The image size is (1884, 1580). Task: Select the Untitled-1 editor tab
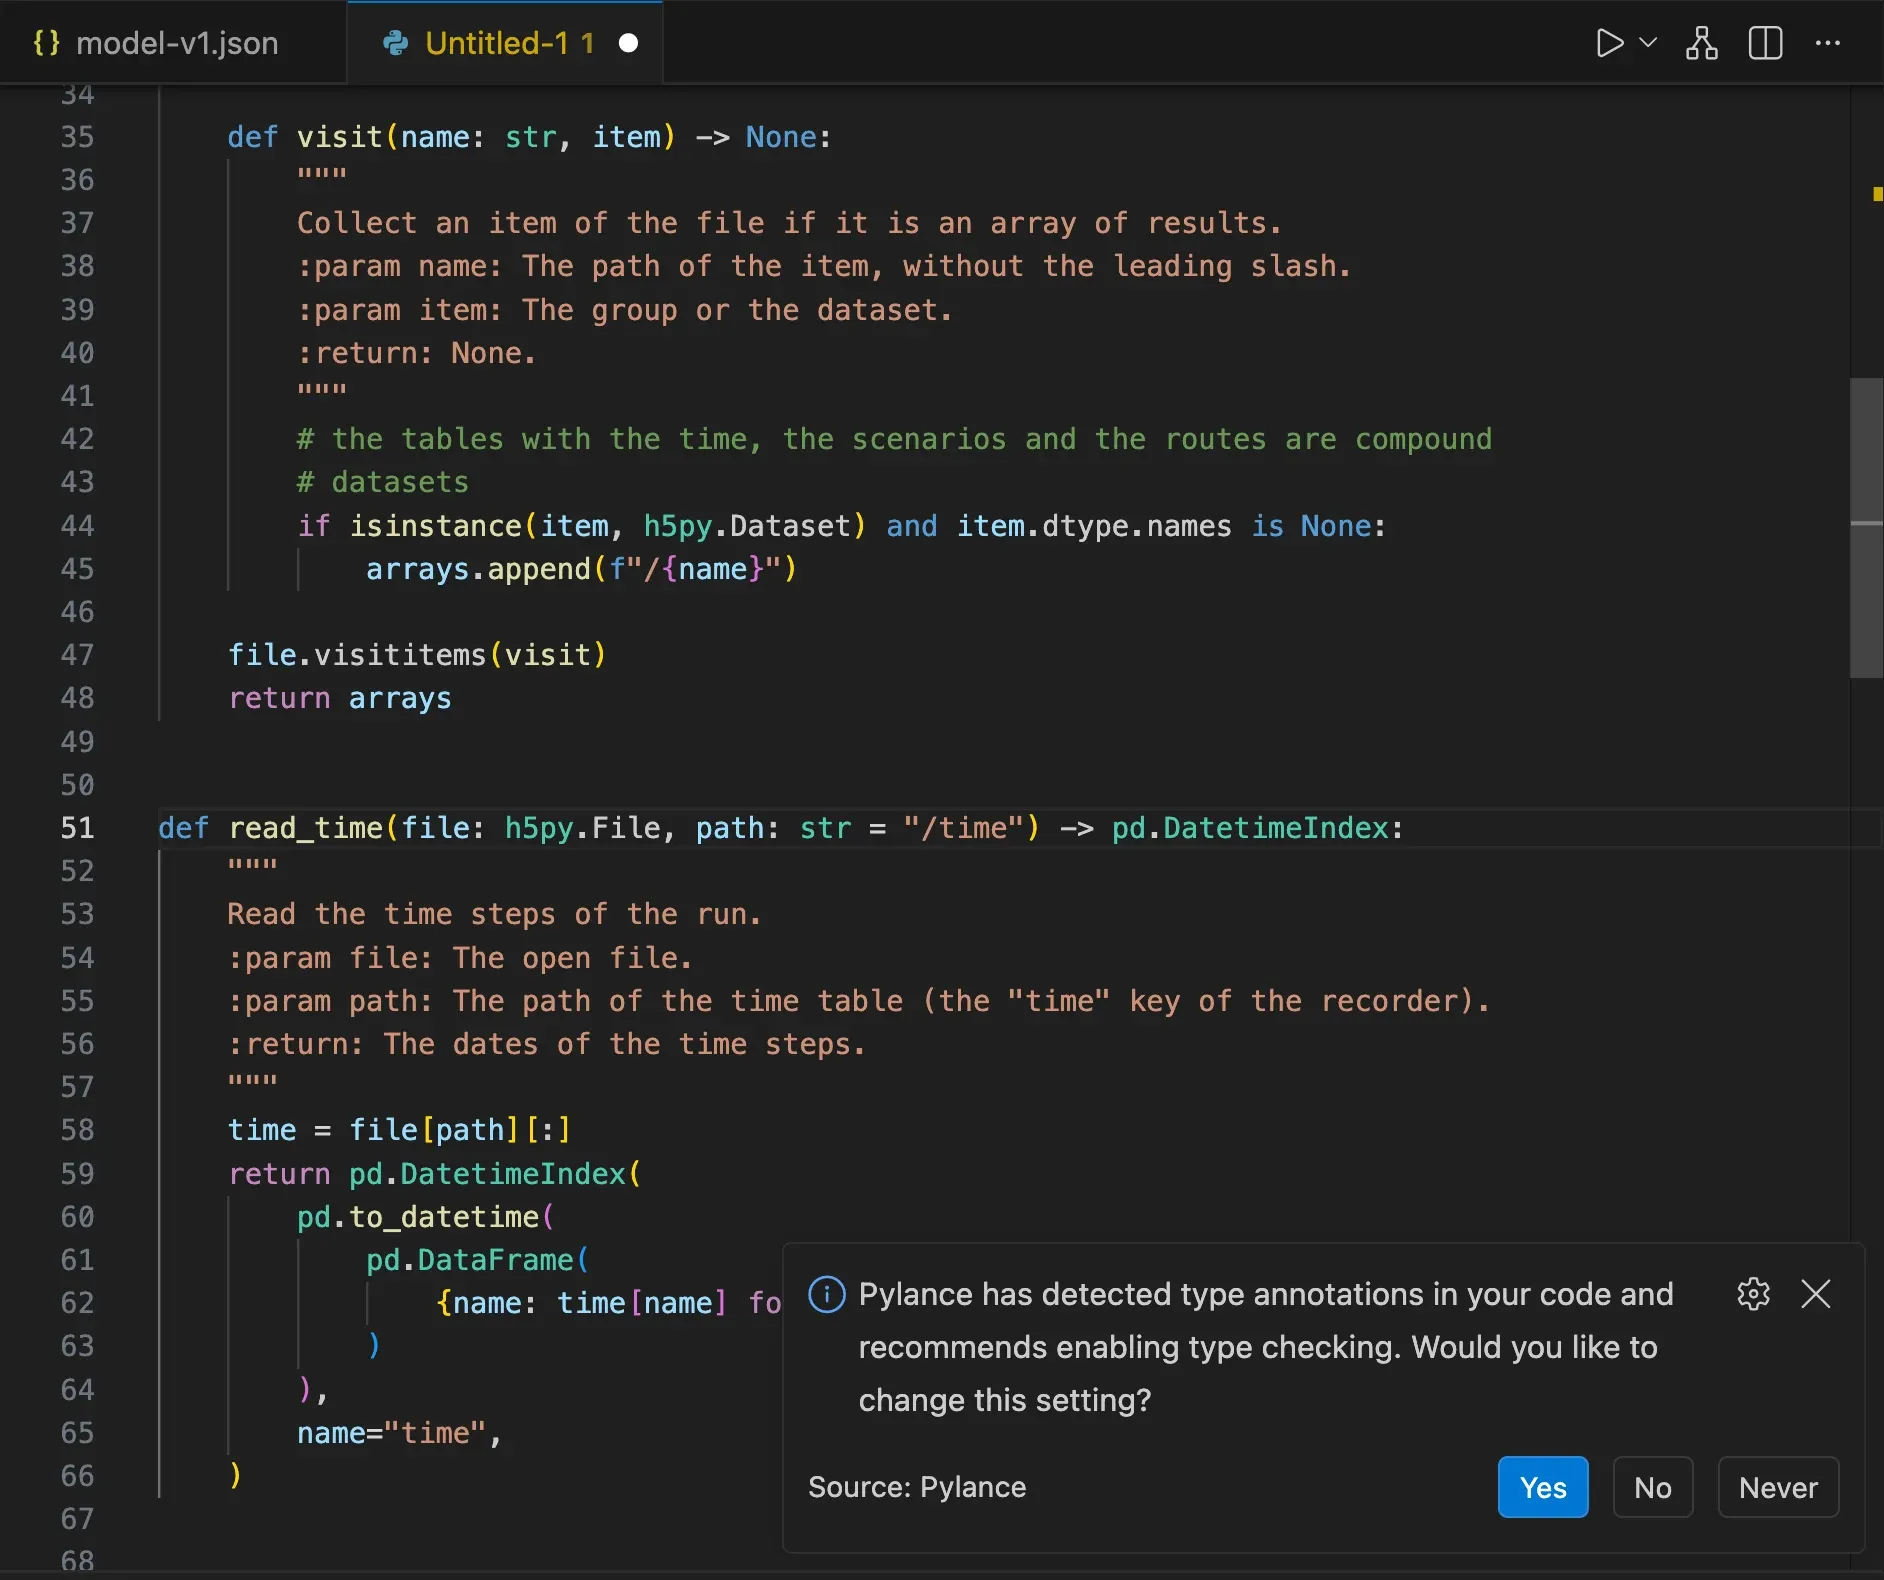pos(504,43)
